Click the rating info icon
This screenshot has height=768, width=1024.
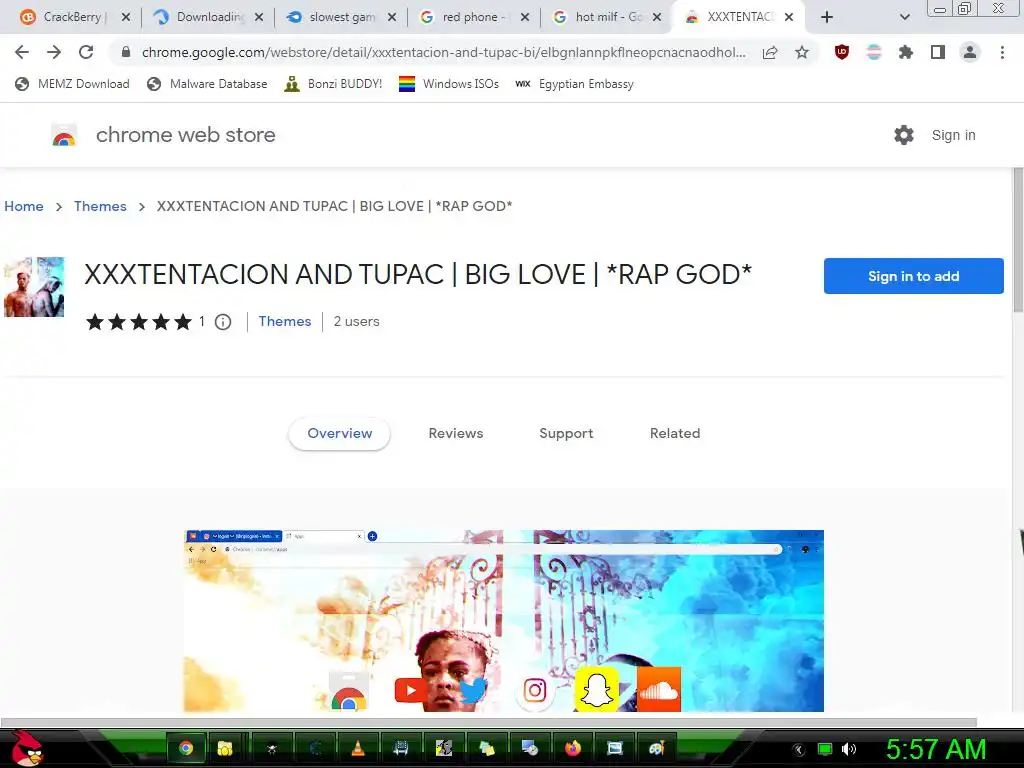point(223,322)
